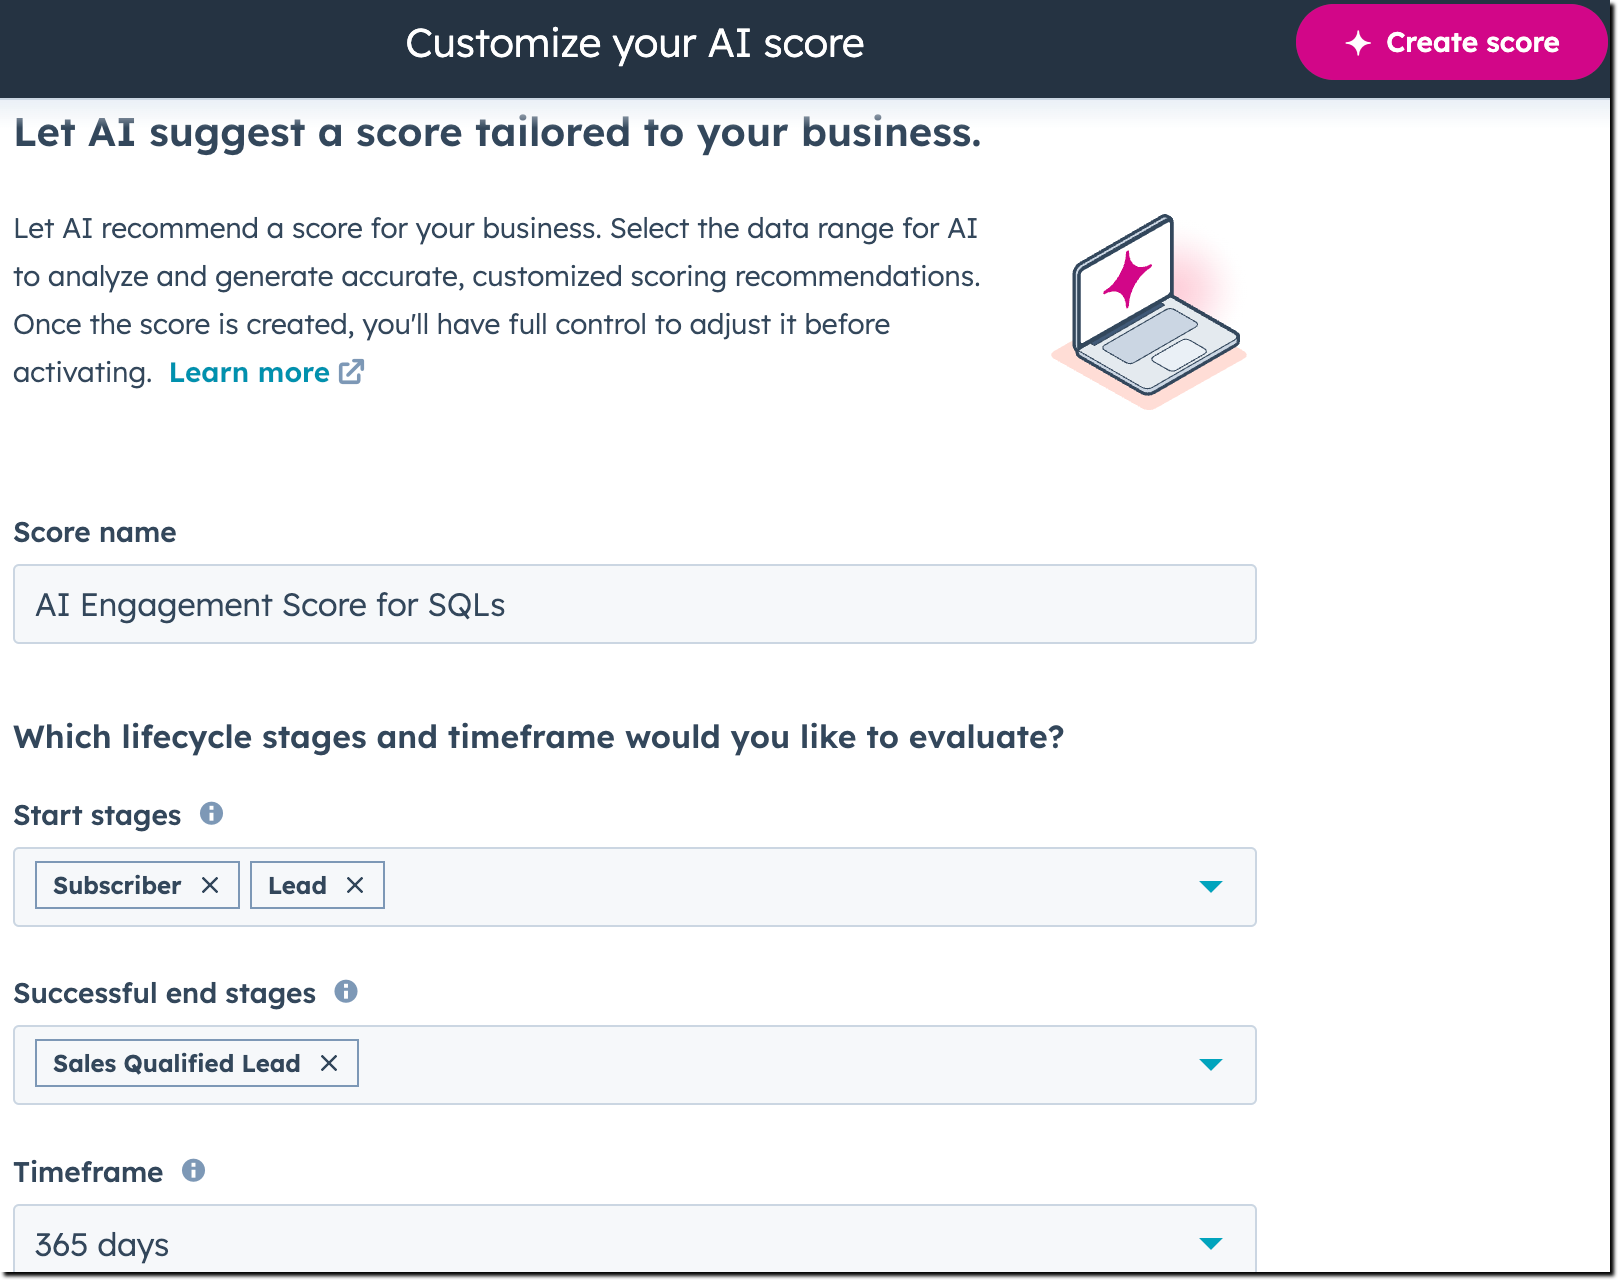Expand the Start stages dropdown

(x=1211, y=886)
